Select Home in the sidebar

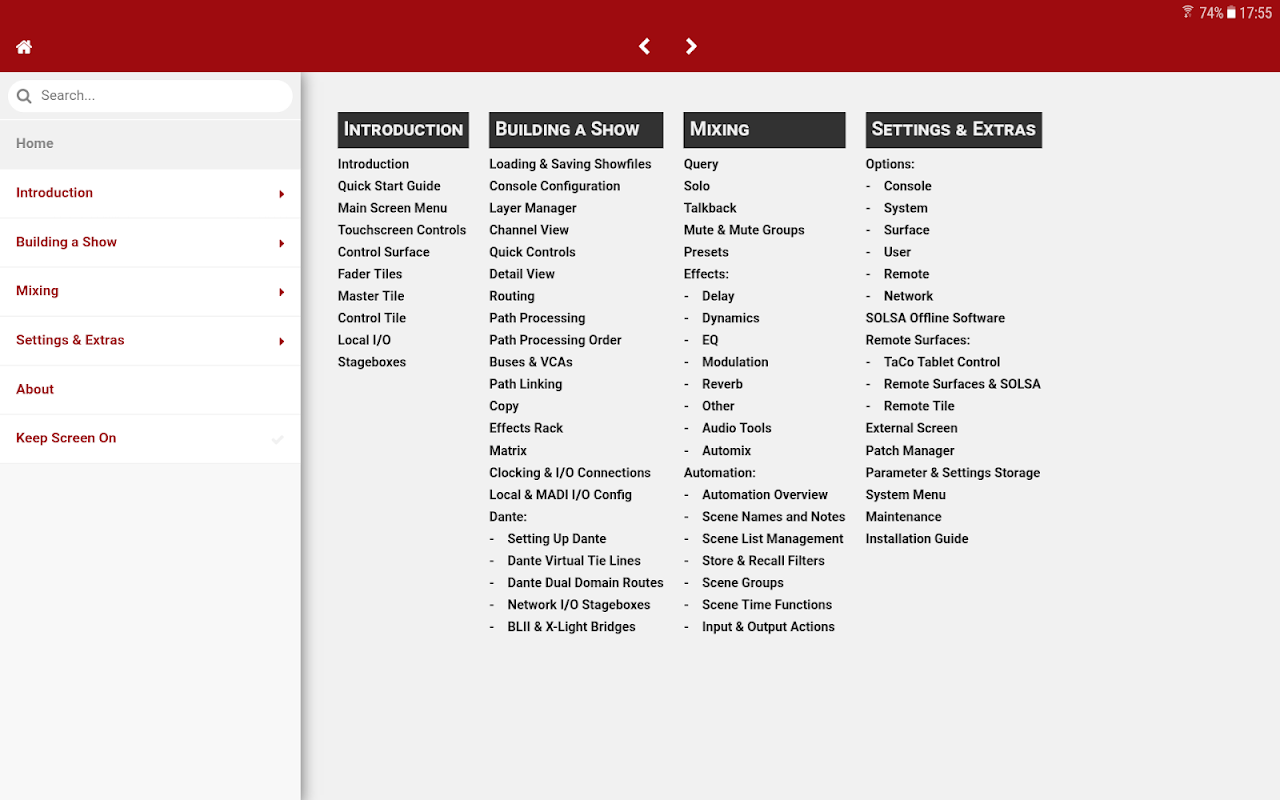[x=150, y=144]
